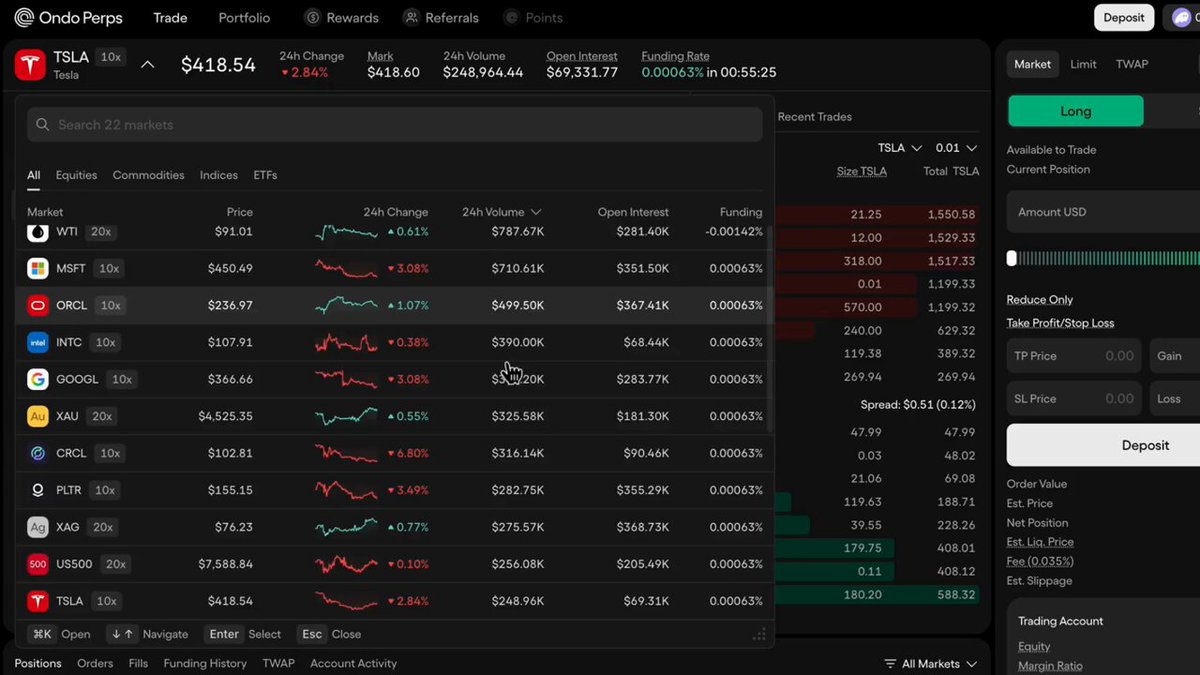Click the WTI market icon

[38, 232]
